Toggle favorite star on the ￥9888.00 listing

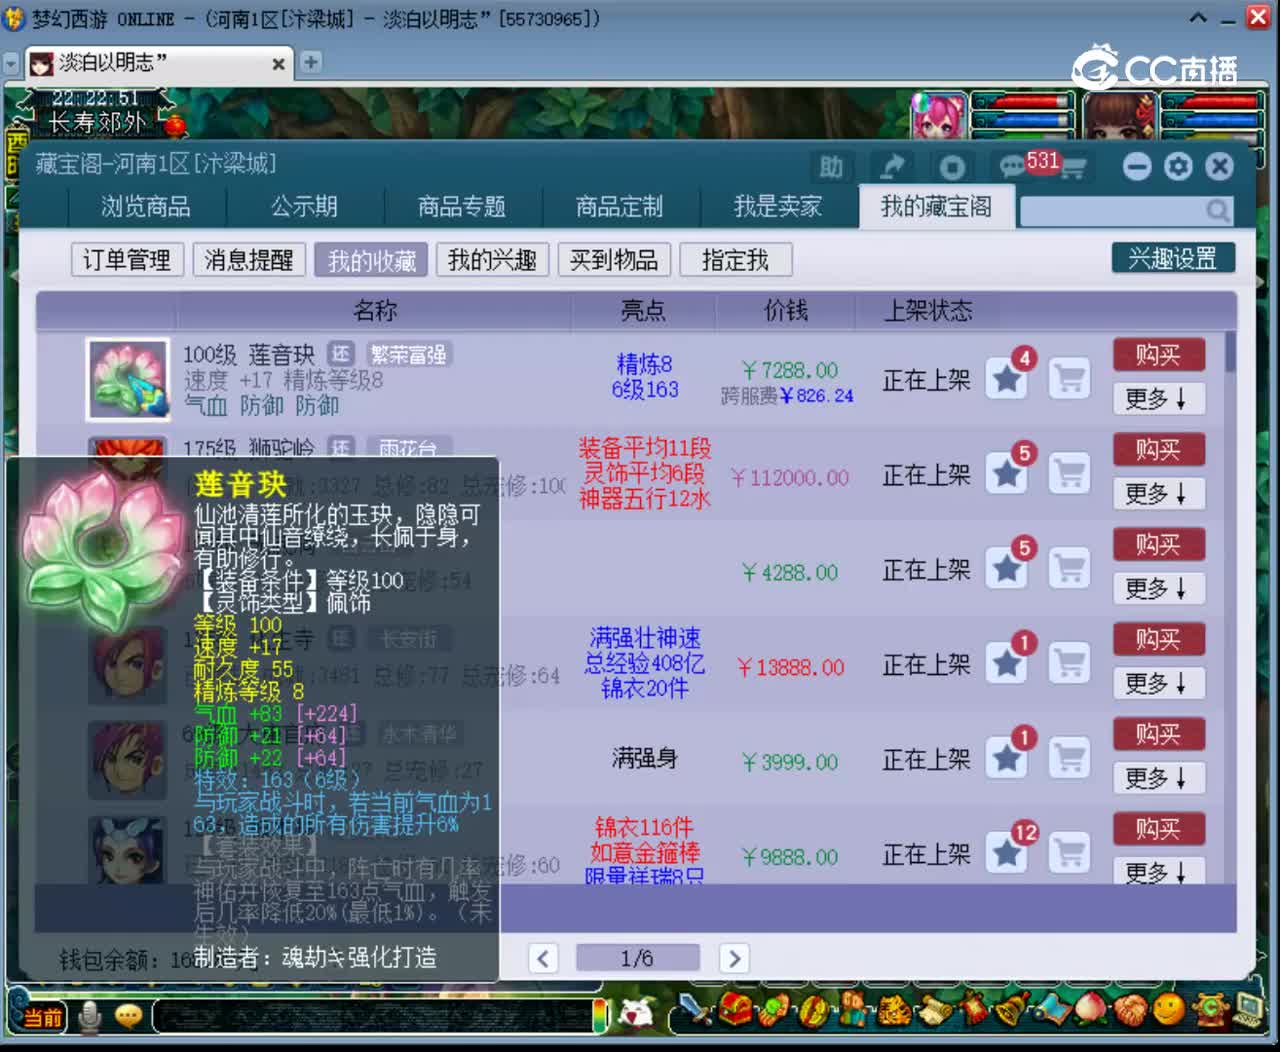tap(1007, 853)
